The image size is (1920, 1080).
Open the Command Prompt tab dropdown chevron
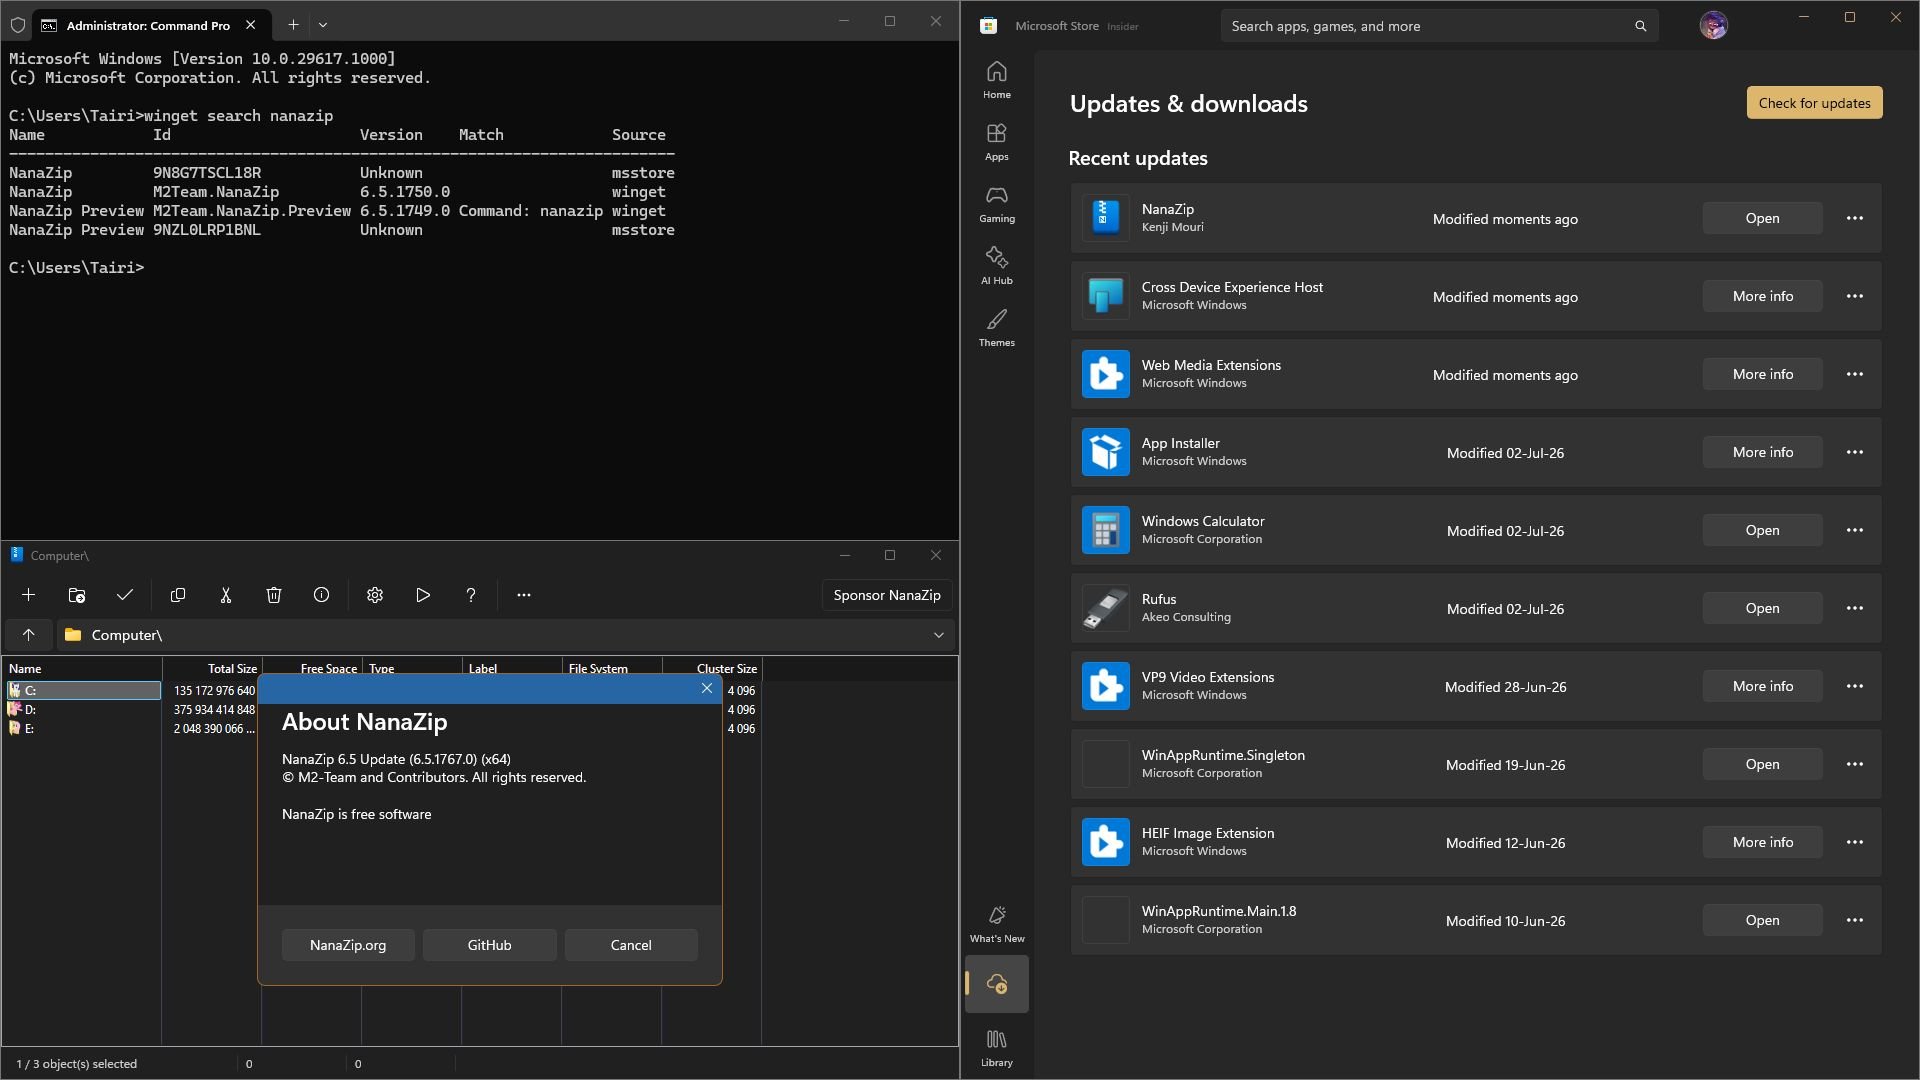click(323, 25)
